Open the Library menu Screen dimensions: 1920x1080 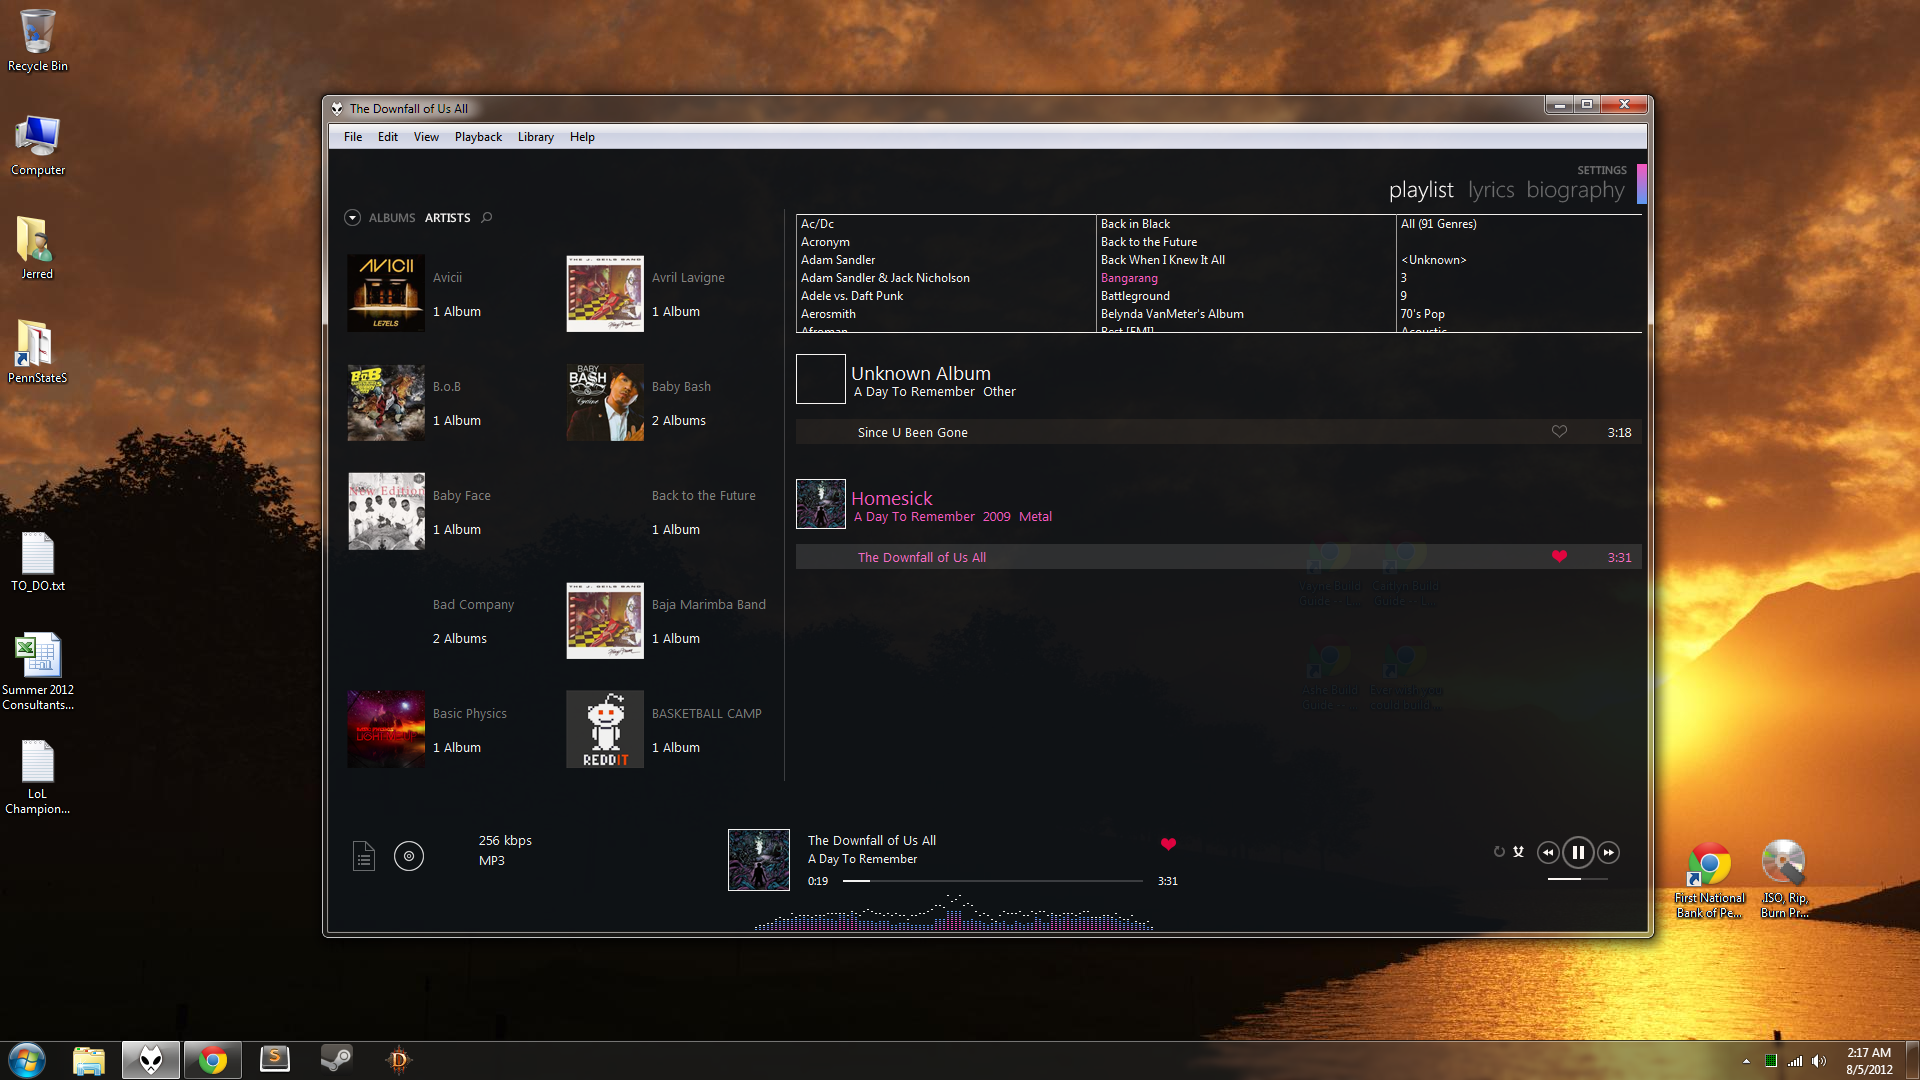(x=536, y=137)
